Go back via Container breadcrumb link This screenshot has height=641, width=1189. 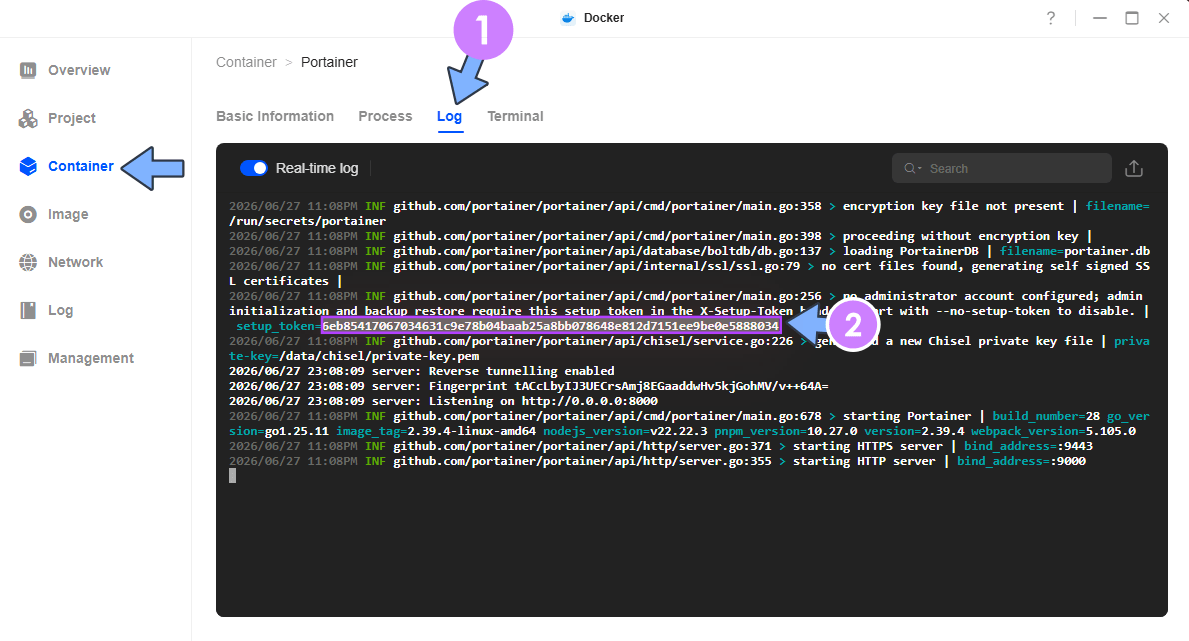pos(246,62)
